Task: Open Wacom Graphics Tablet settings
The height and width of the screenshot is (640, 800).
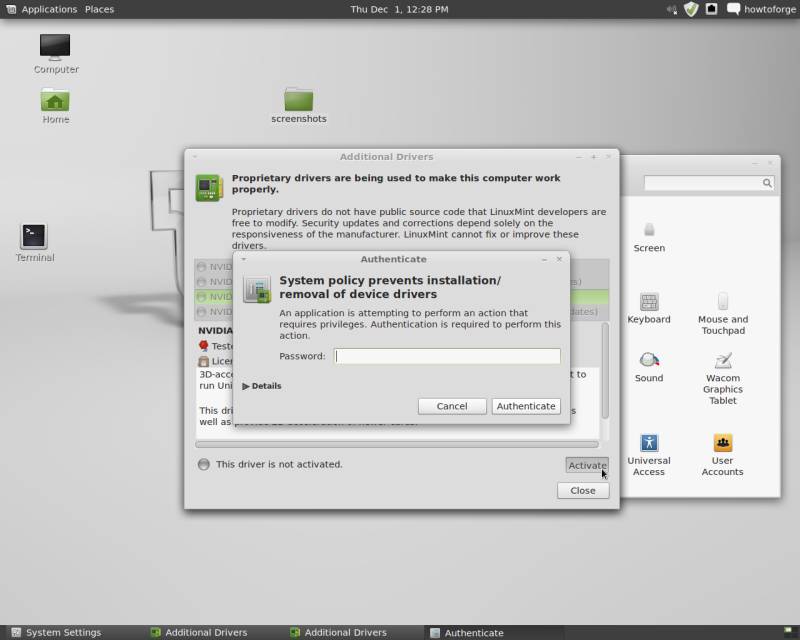Action: 723,378
